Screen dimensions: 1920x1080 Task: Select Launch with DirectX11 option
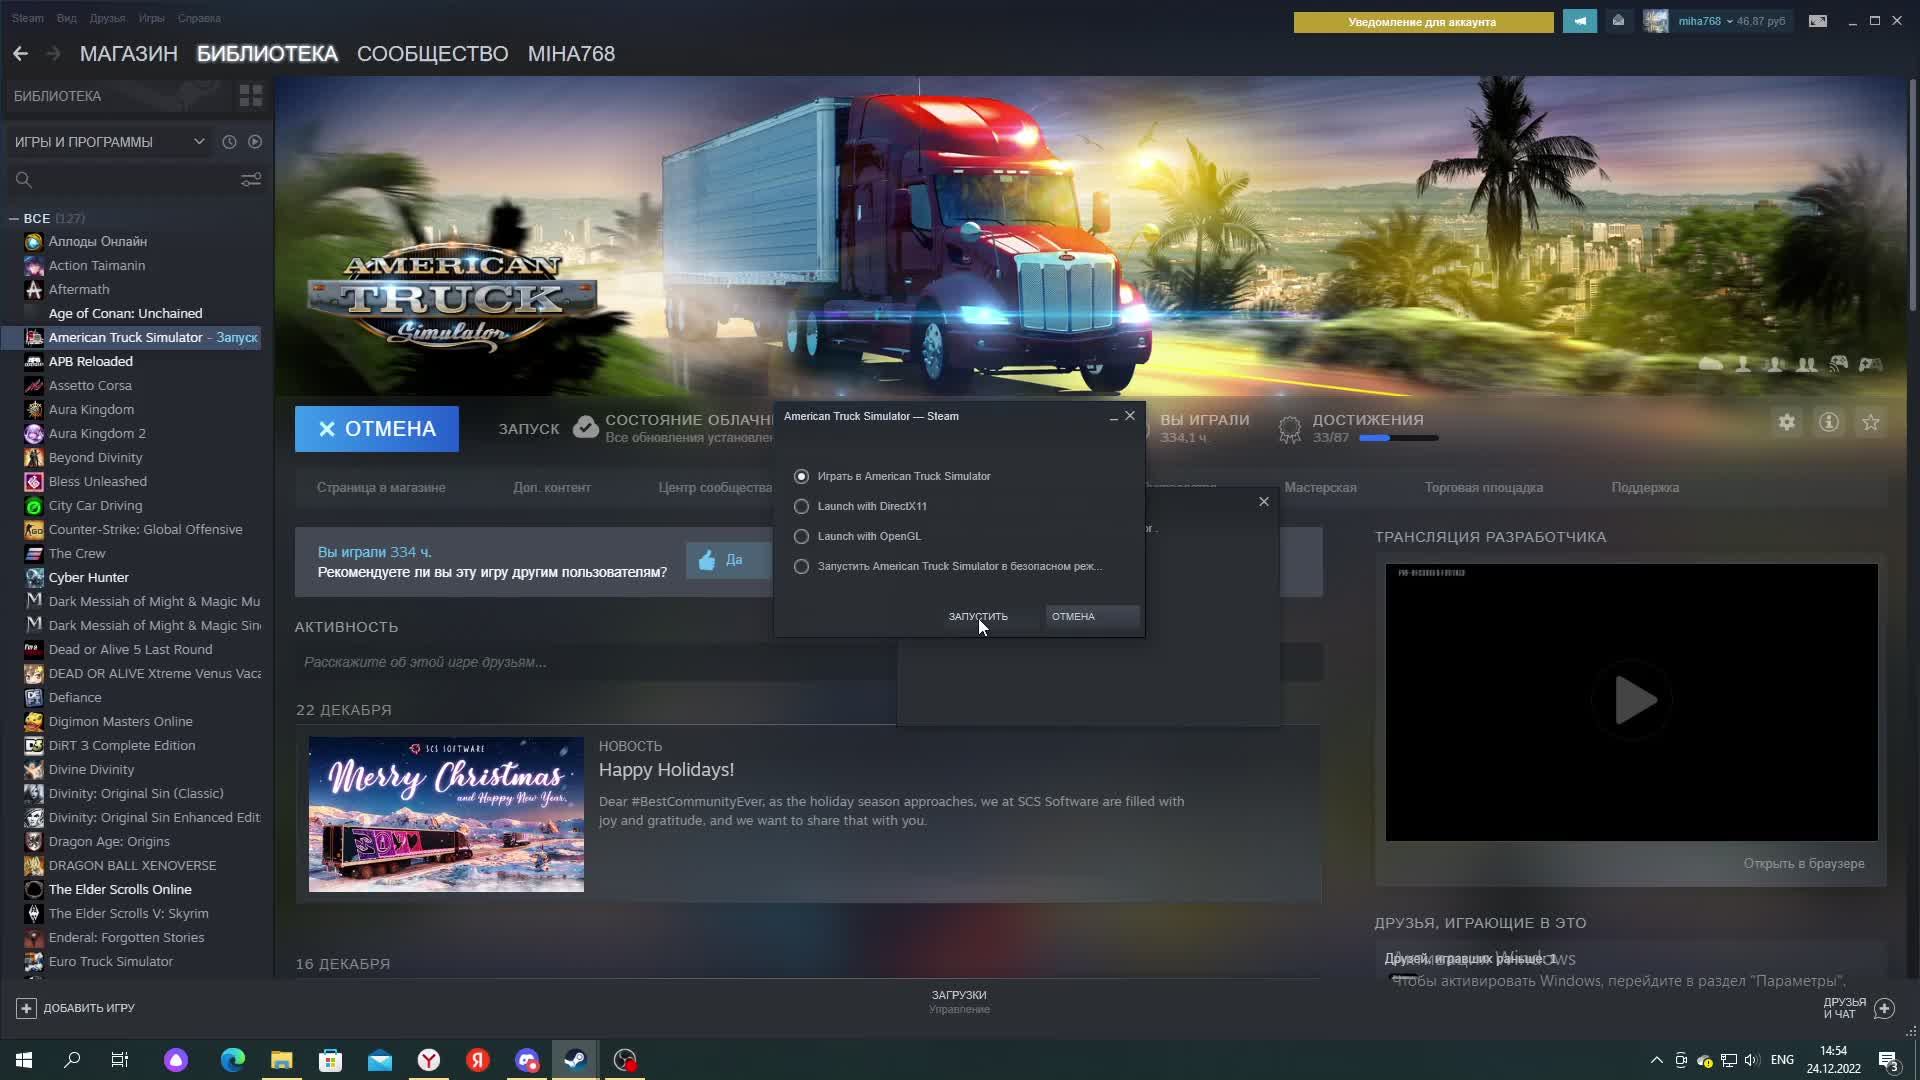(801, 506)
